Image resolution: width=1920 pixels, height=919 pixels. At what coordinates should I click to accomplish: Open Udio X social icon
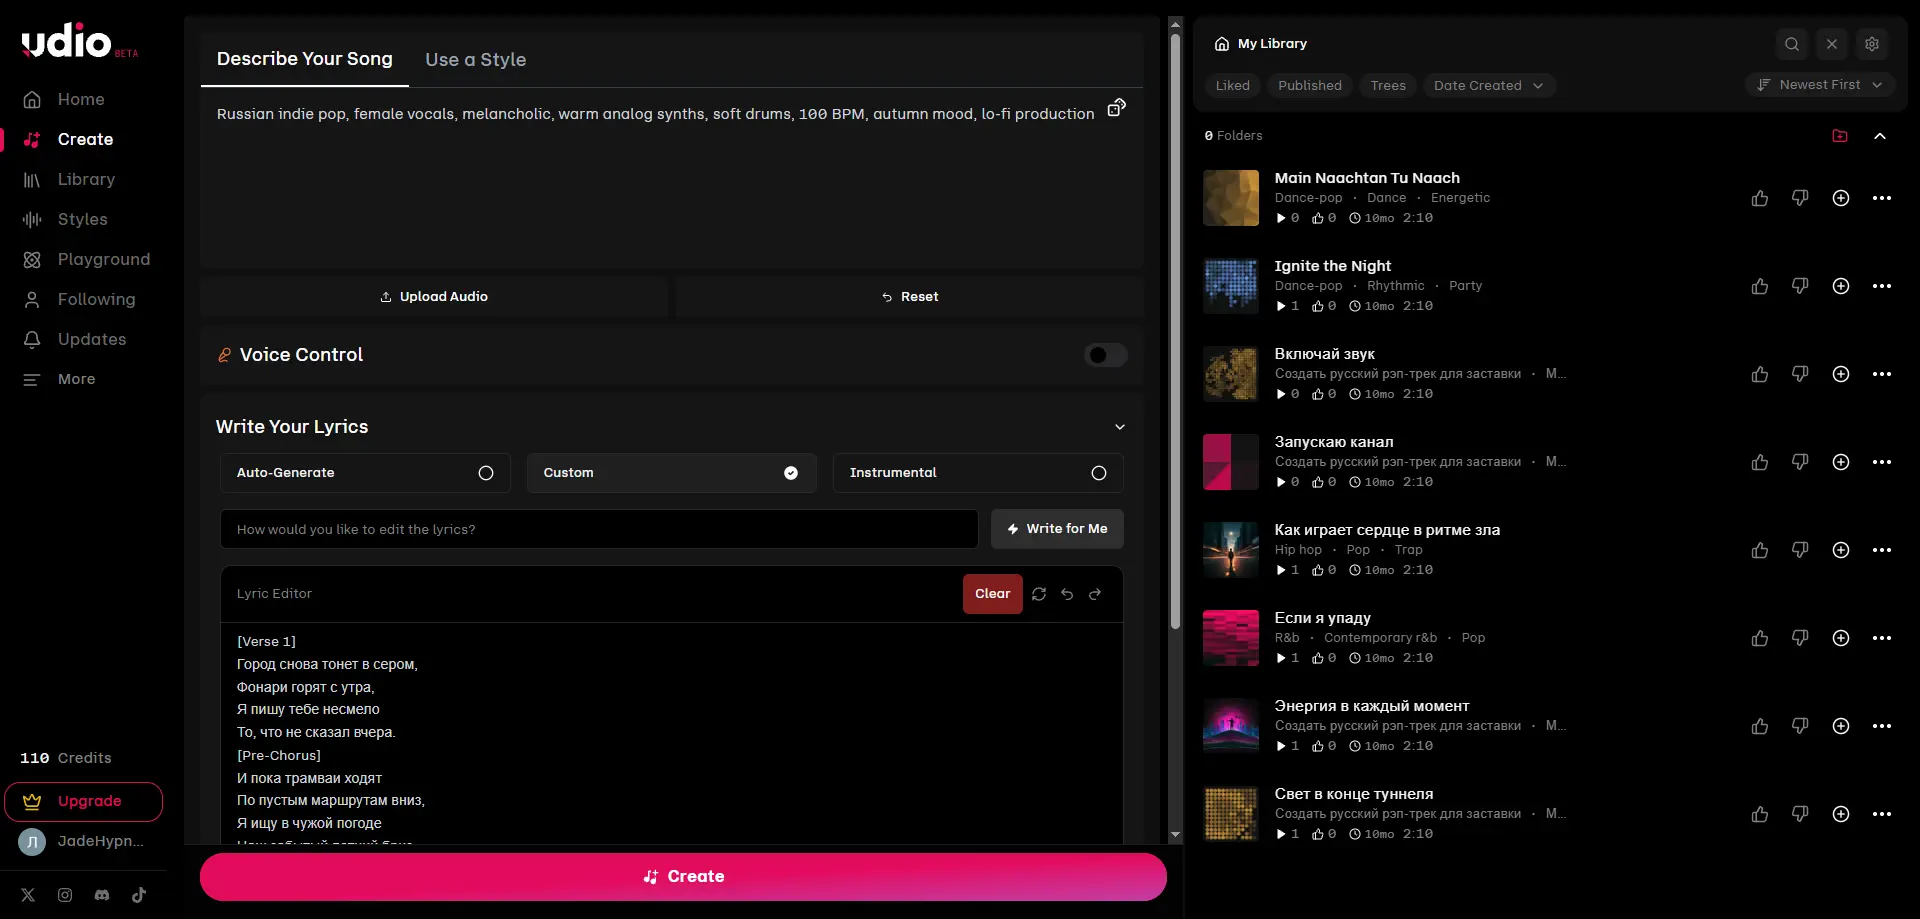(x=28, y=895)
